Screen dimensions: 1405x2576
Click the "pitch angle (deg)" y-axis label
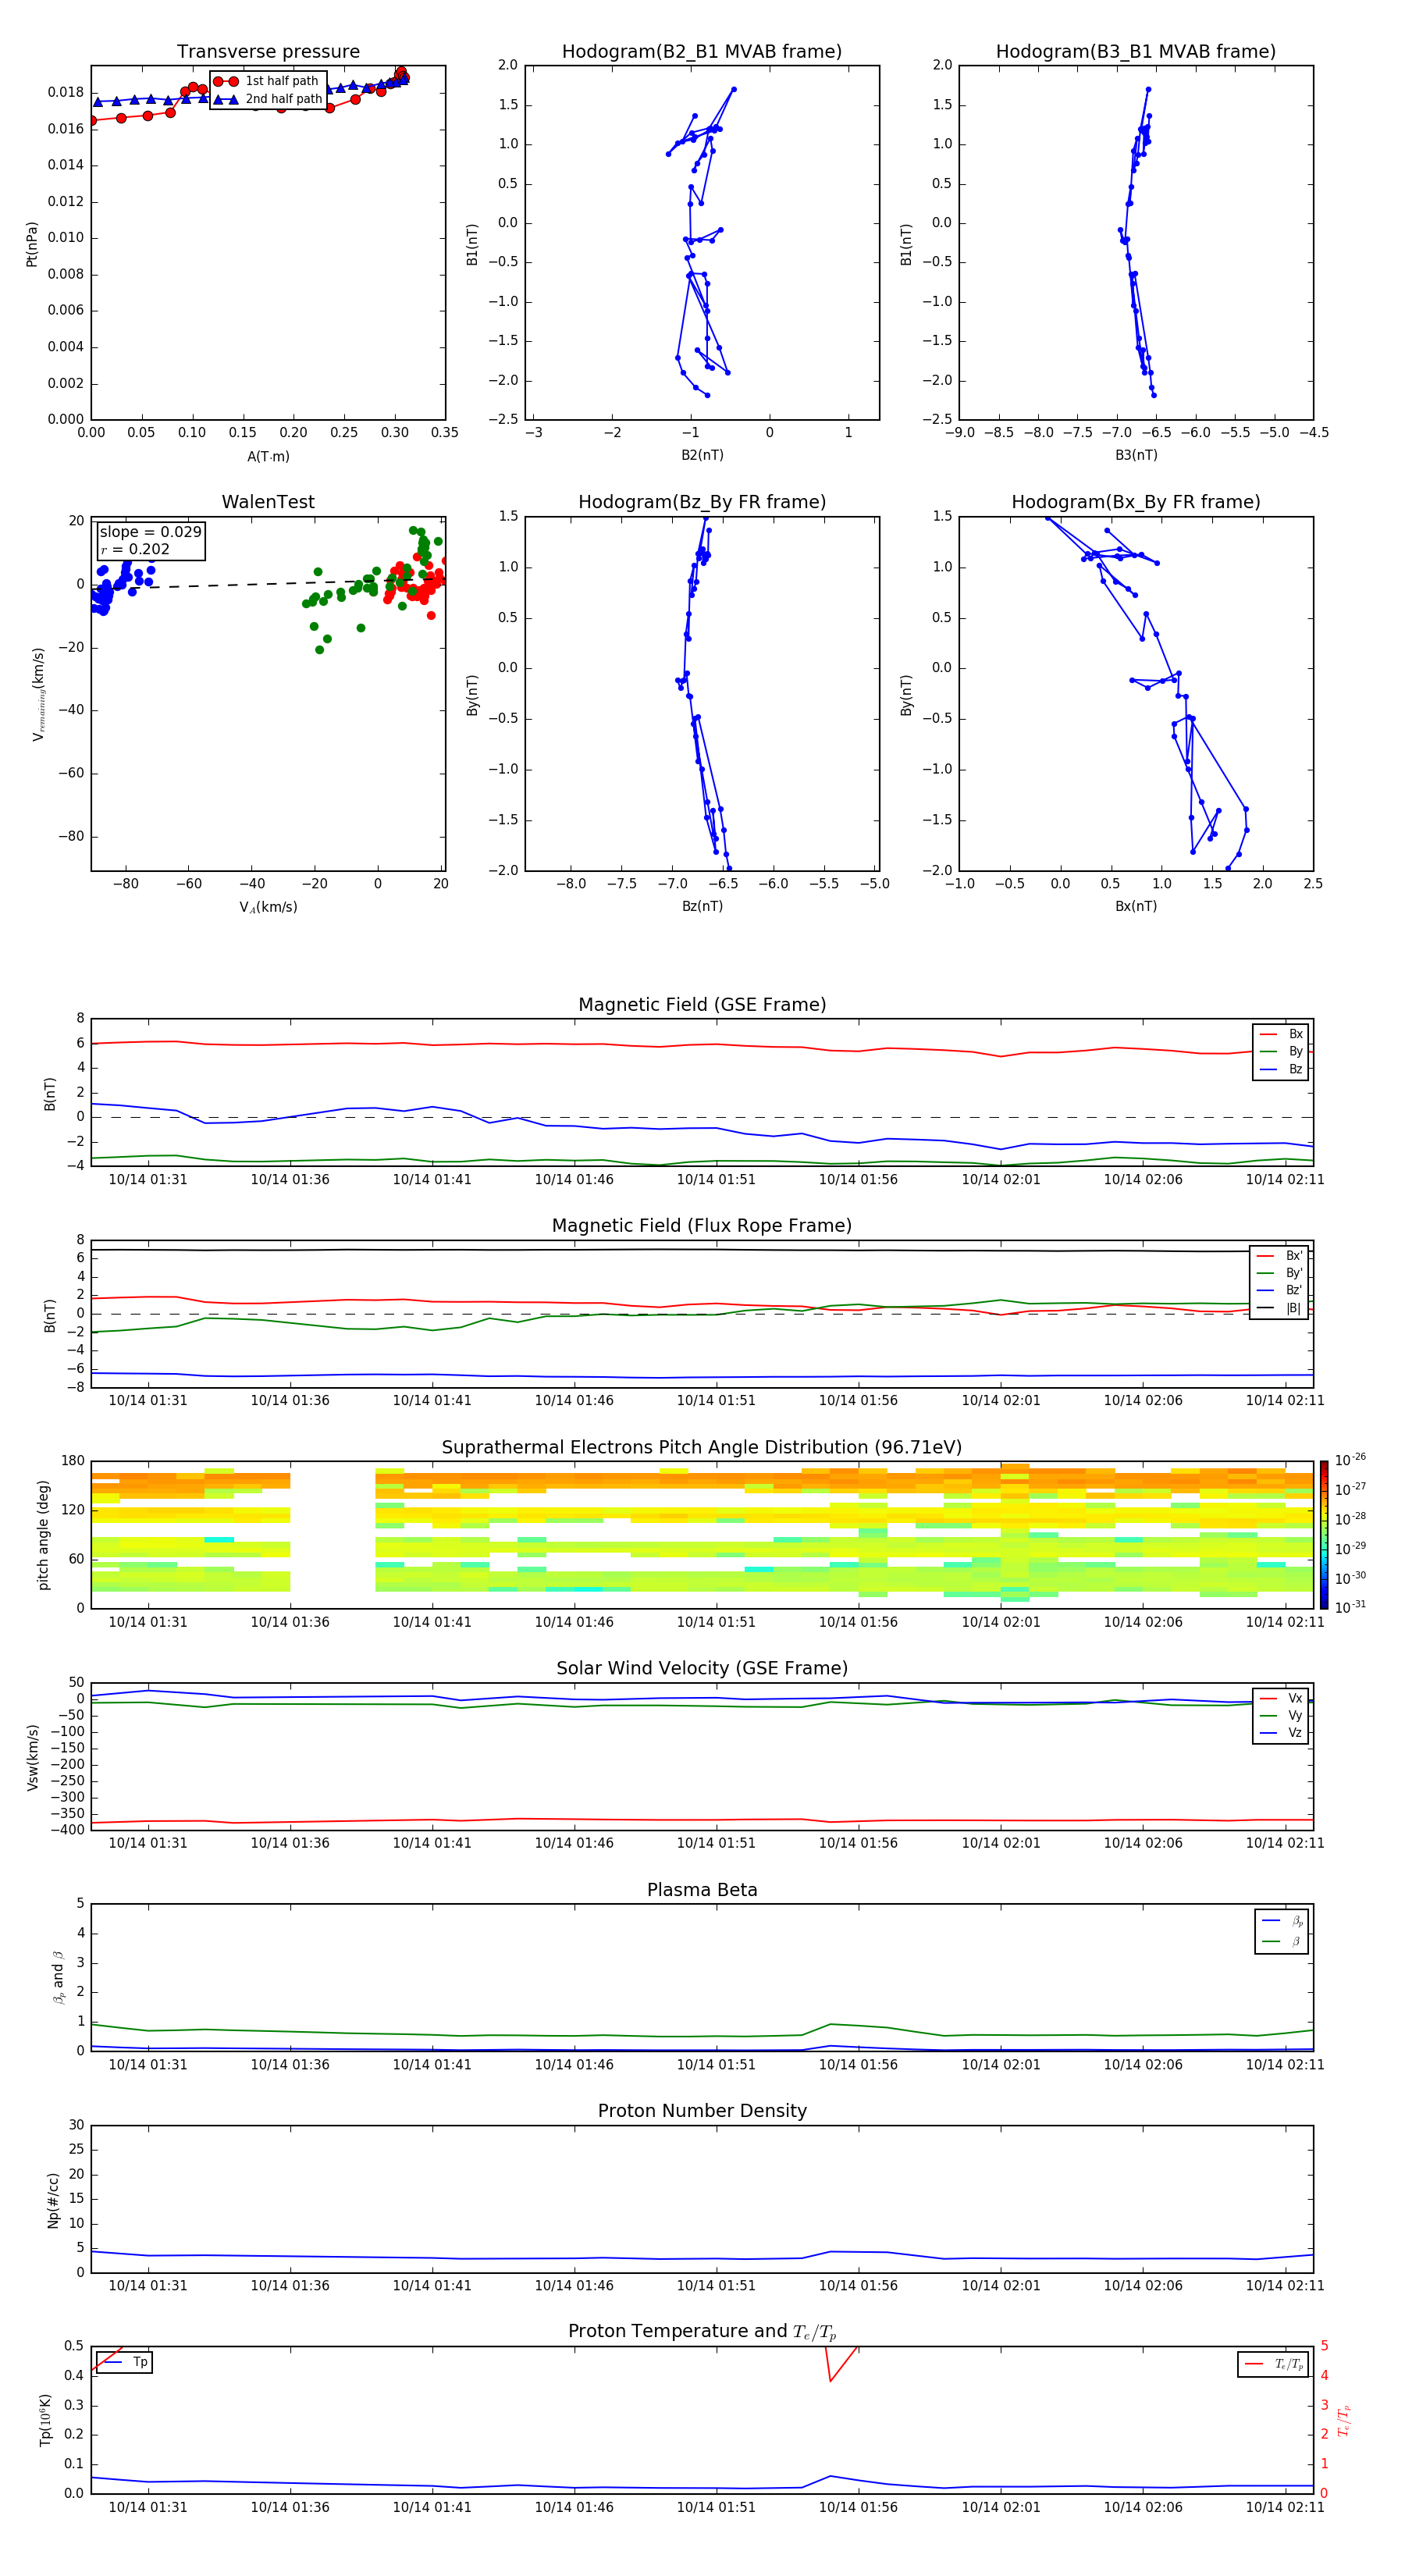(44, 1535)
